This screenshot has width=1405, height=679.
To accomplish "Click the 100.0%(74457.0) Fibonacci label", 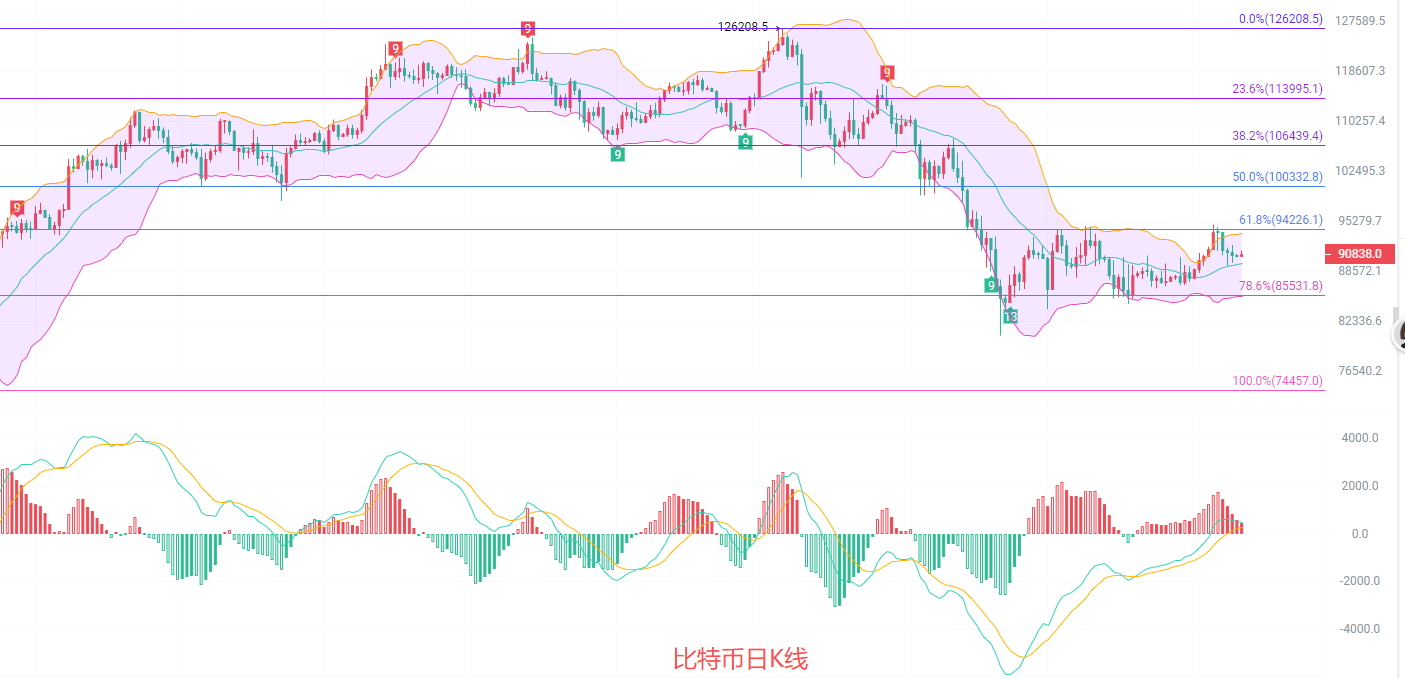I will click(x=1277, y=381).
